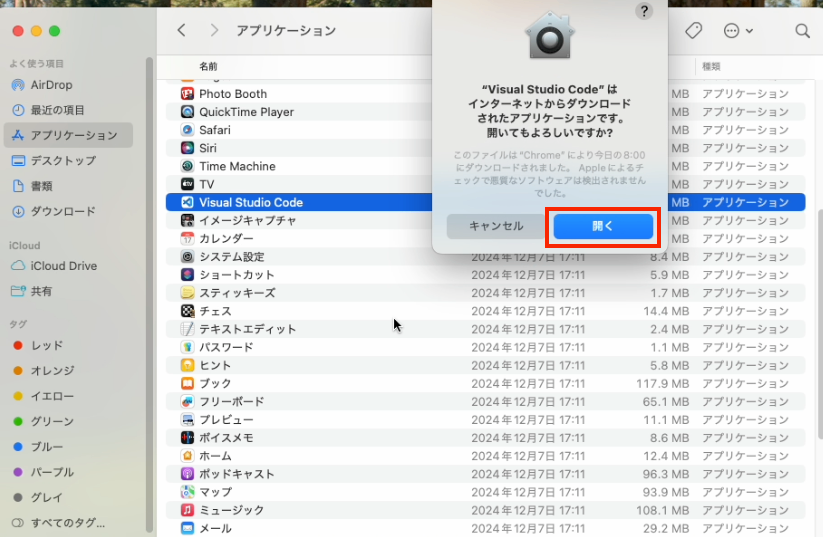
Task: Select the ミュージック row name
Action: [231, 510]
